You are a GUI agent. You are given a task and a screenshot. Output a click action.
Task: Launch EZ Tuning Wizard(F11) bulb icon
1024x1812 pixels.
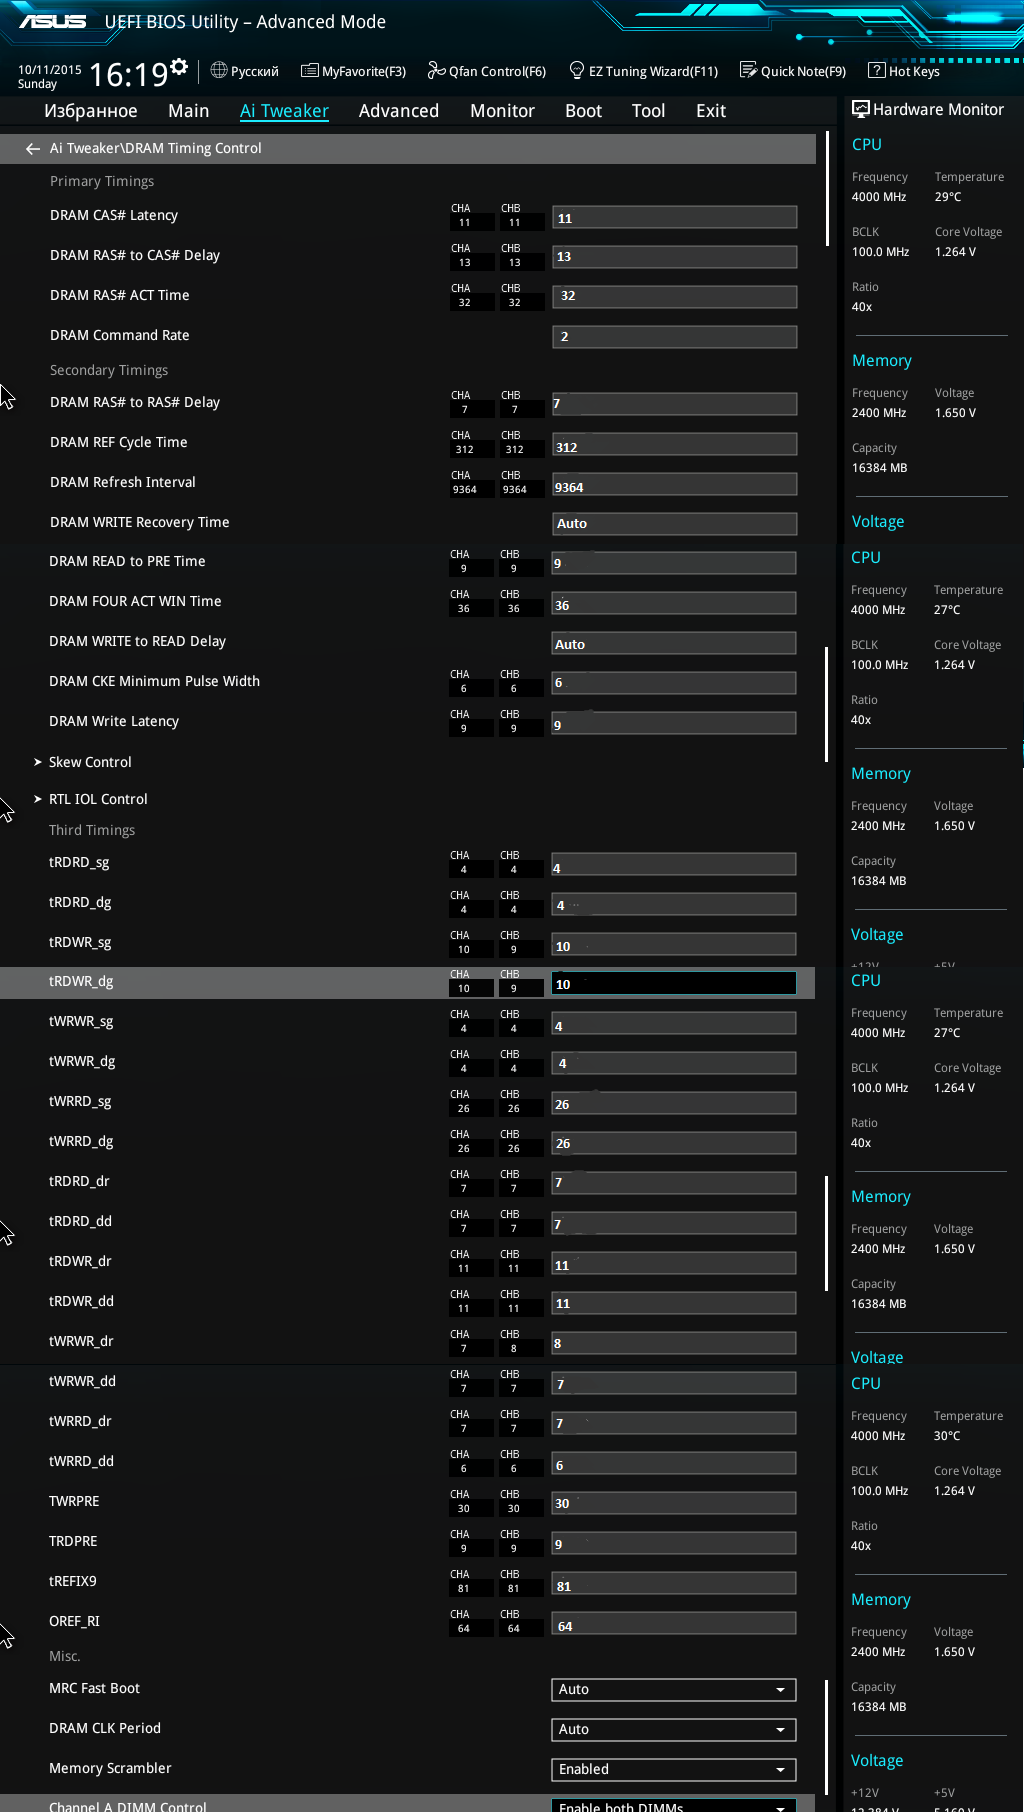(x=577, y=70)
